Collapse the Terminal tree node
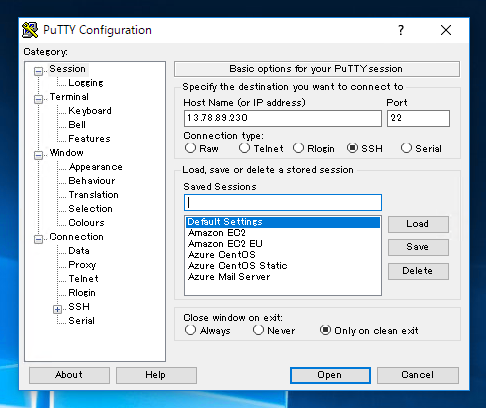This screenshot has height=408, width=486. tap(38, 99)
